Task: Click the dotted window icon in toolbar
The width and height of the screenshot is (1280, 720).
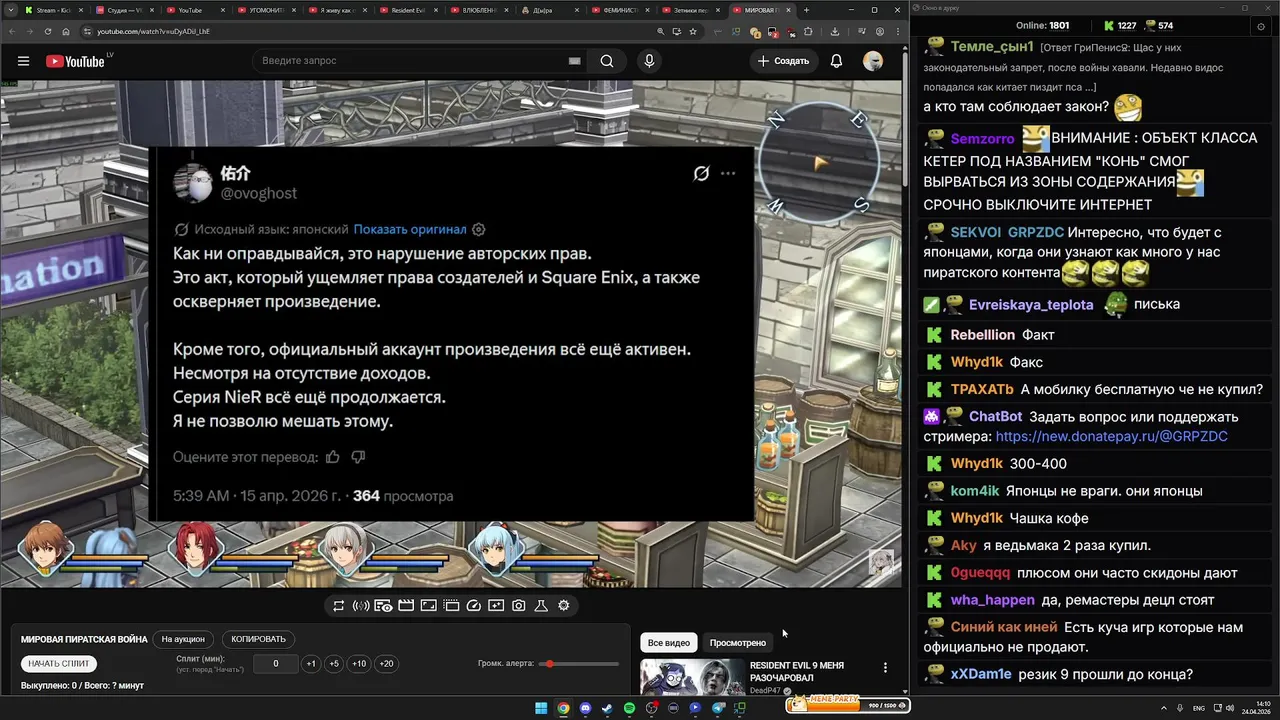Action: point(451,606)
